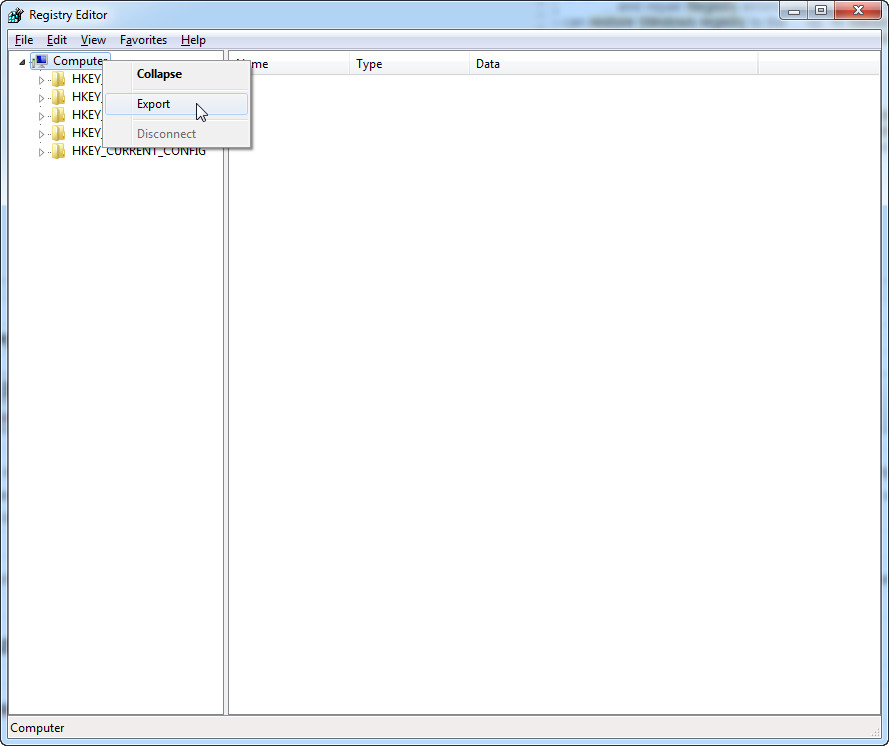Expand the topmost HKEY key arrow
The width and height of the screenshot is (889, 746).
pyautogui.click(x=41, y=80)
